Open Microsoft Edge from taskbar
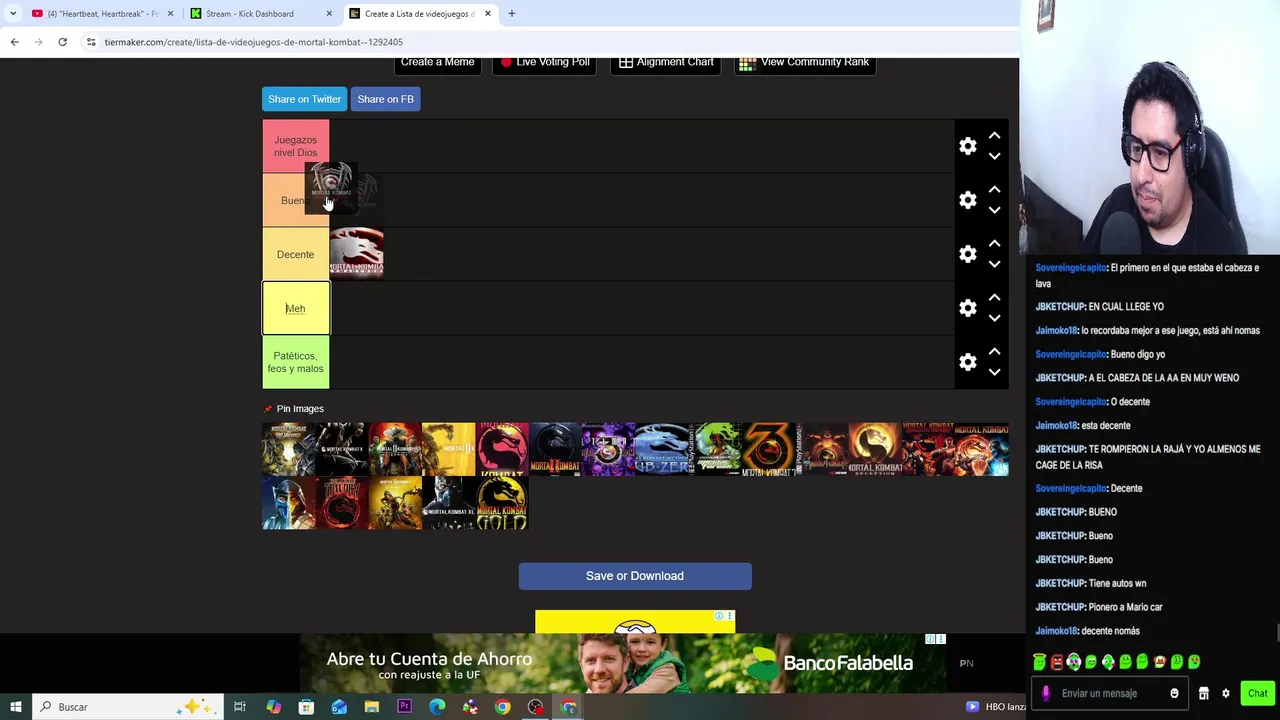Screen dimensions: 1280x720 point(437,707)
